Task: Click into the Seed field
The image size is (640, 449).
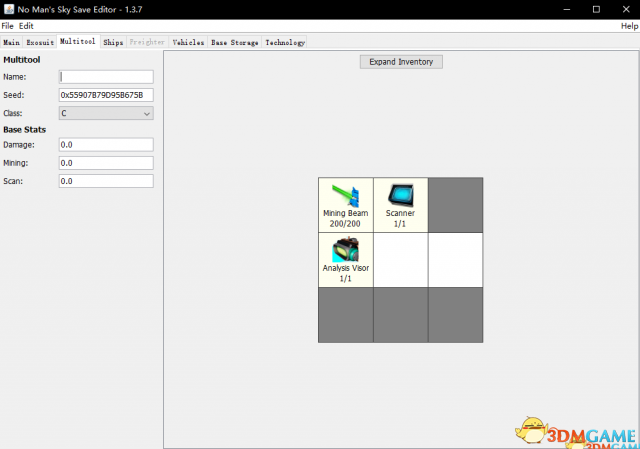Action: (106, 95)
